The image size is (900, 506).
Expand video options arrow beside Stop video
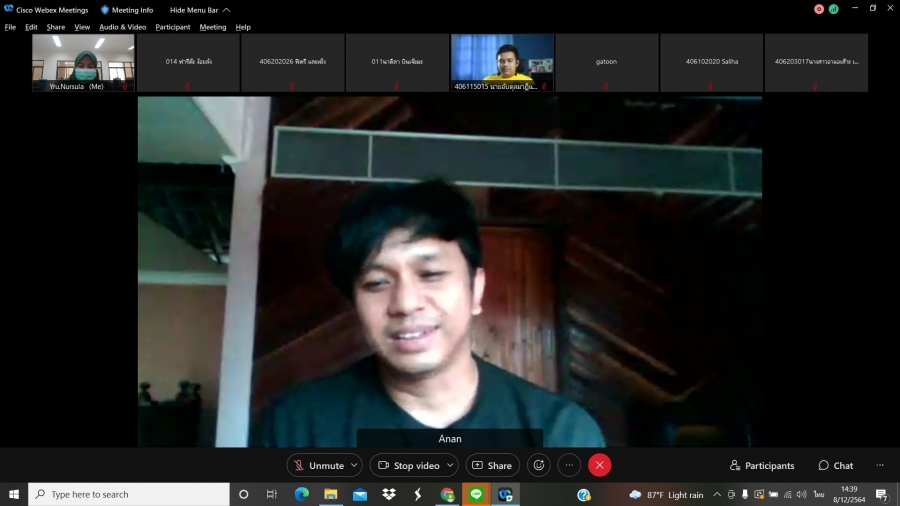coord(450,465)
